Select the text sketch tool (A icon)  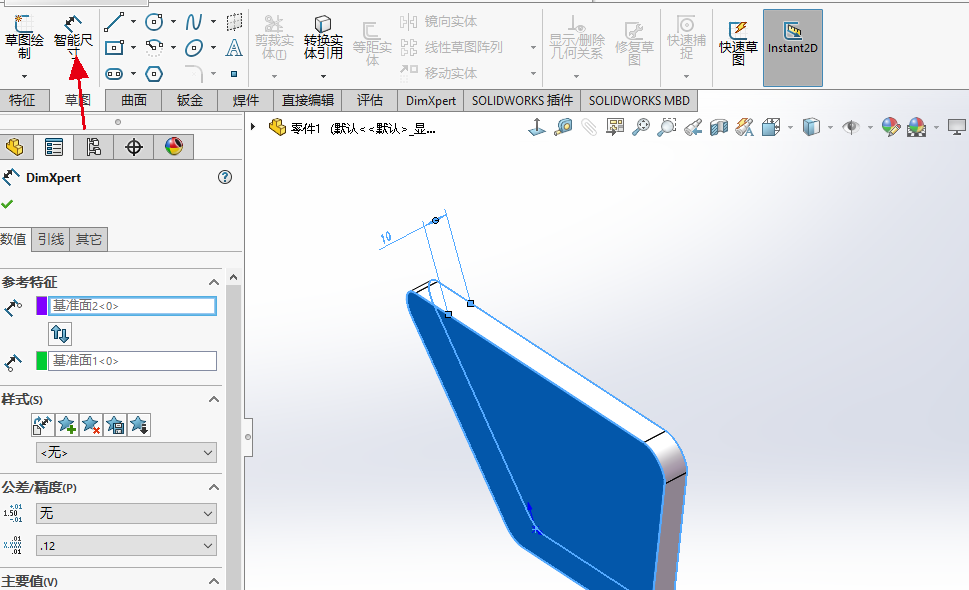[x=233, y=49]
